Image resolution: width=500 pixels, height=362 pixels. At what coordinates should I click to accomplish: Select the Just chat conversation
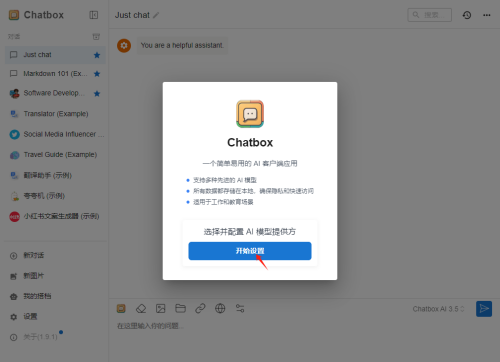55,55
